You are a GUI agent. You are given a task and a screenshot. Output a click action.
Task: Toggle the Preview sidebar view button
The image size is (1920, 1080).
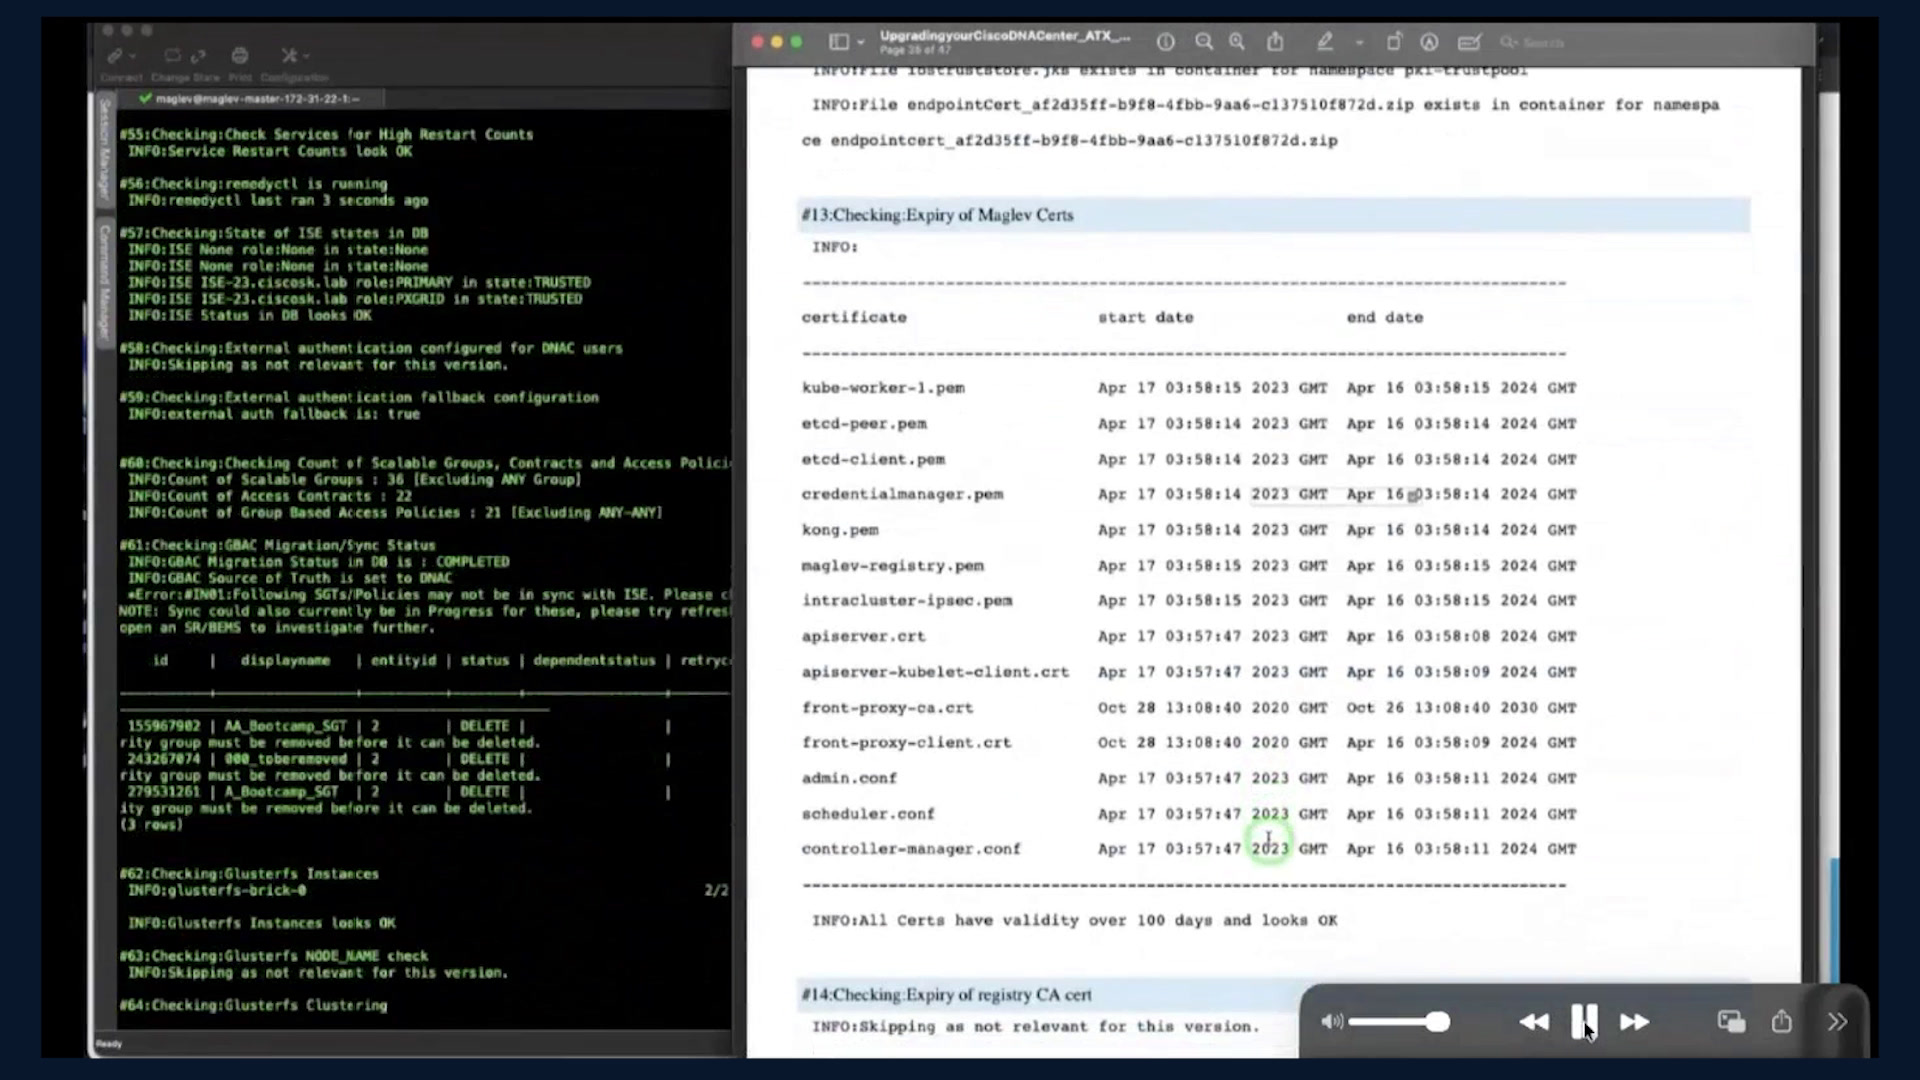(x=839, y=42)
